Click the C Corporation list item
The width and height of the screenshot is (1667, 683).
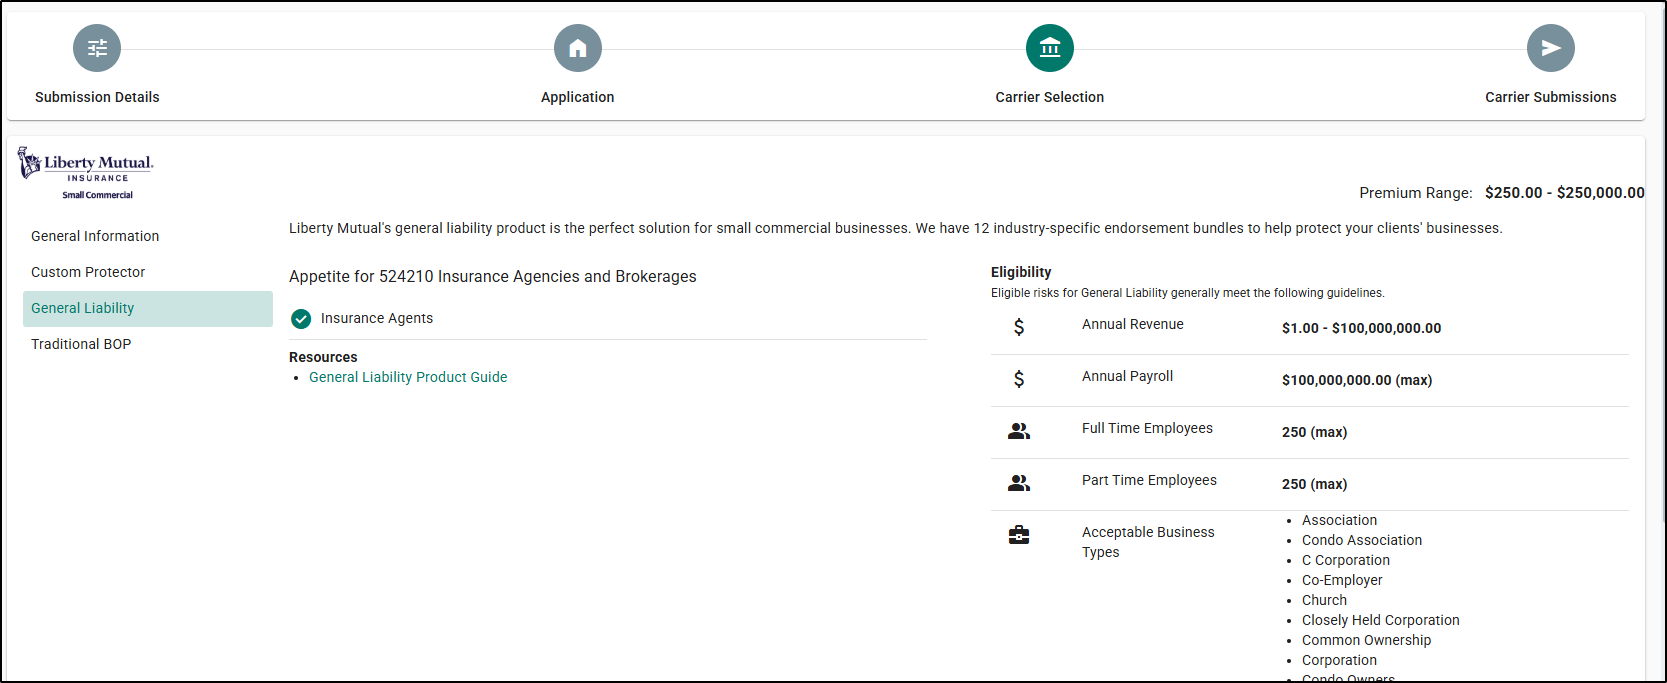(x=1346, y=560)
